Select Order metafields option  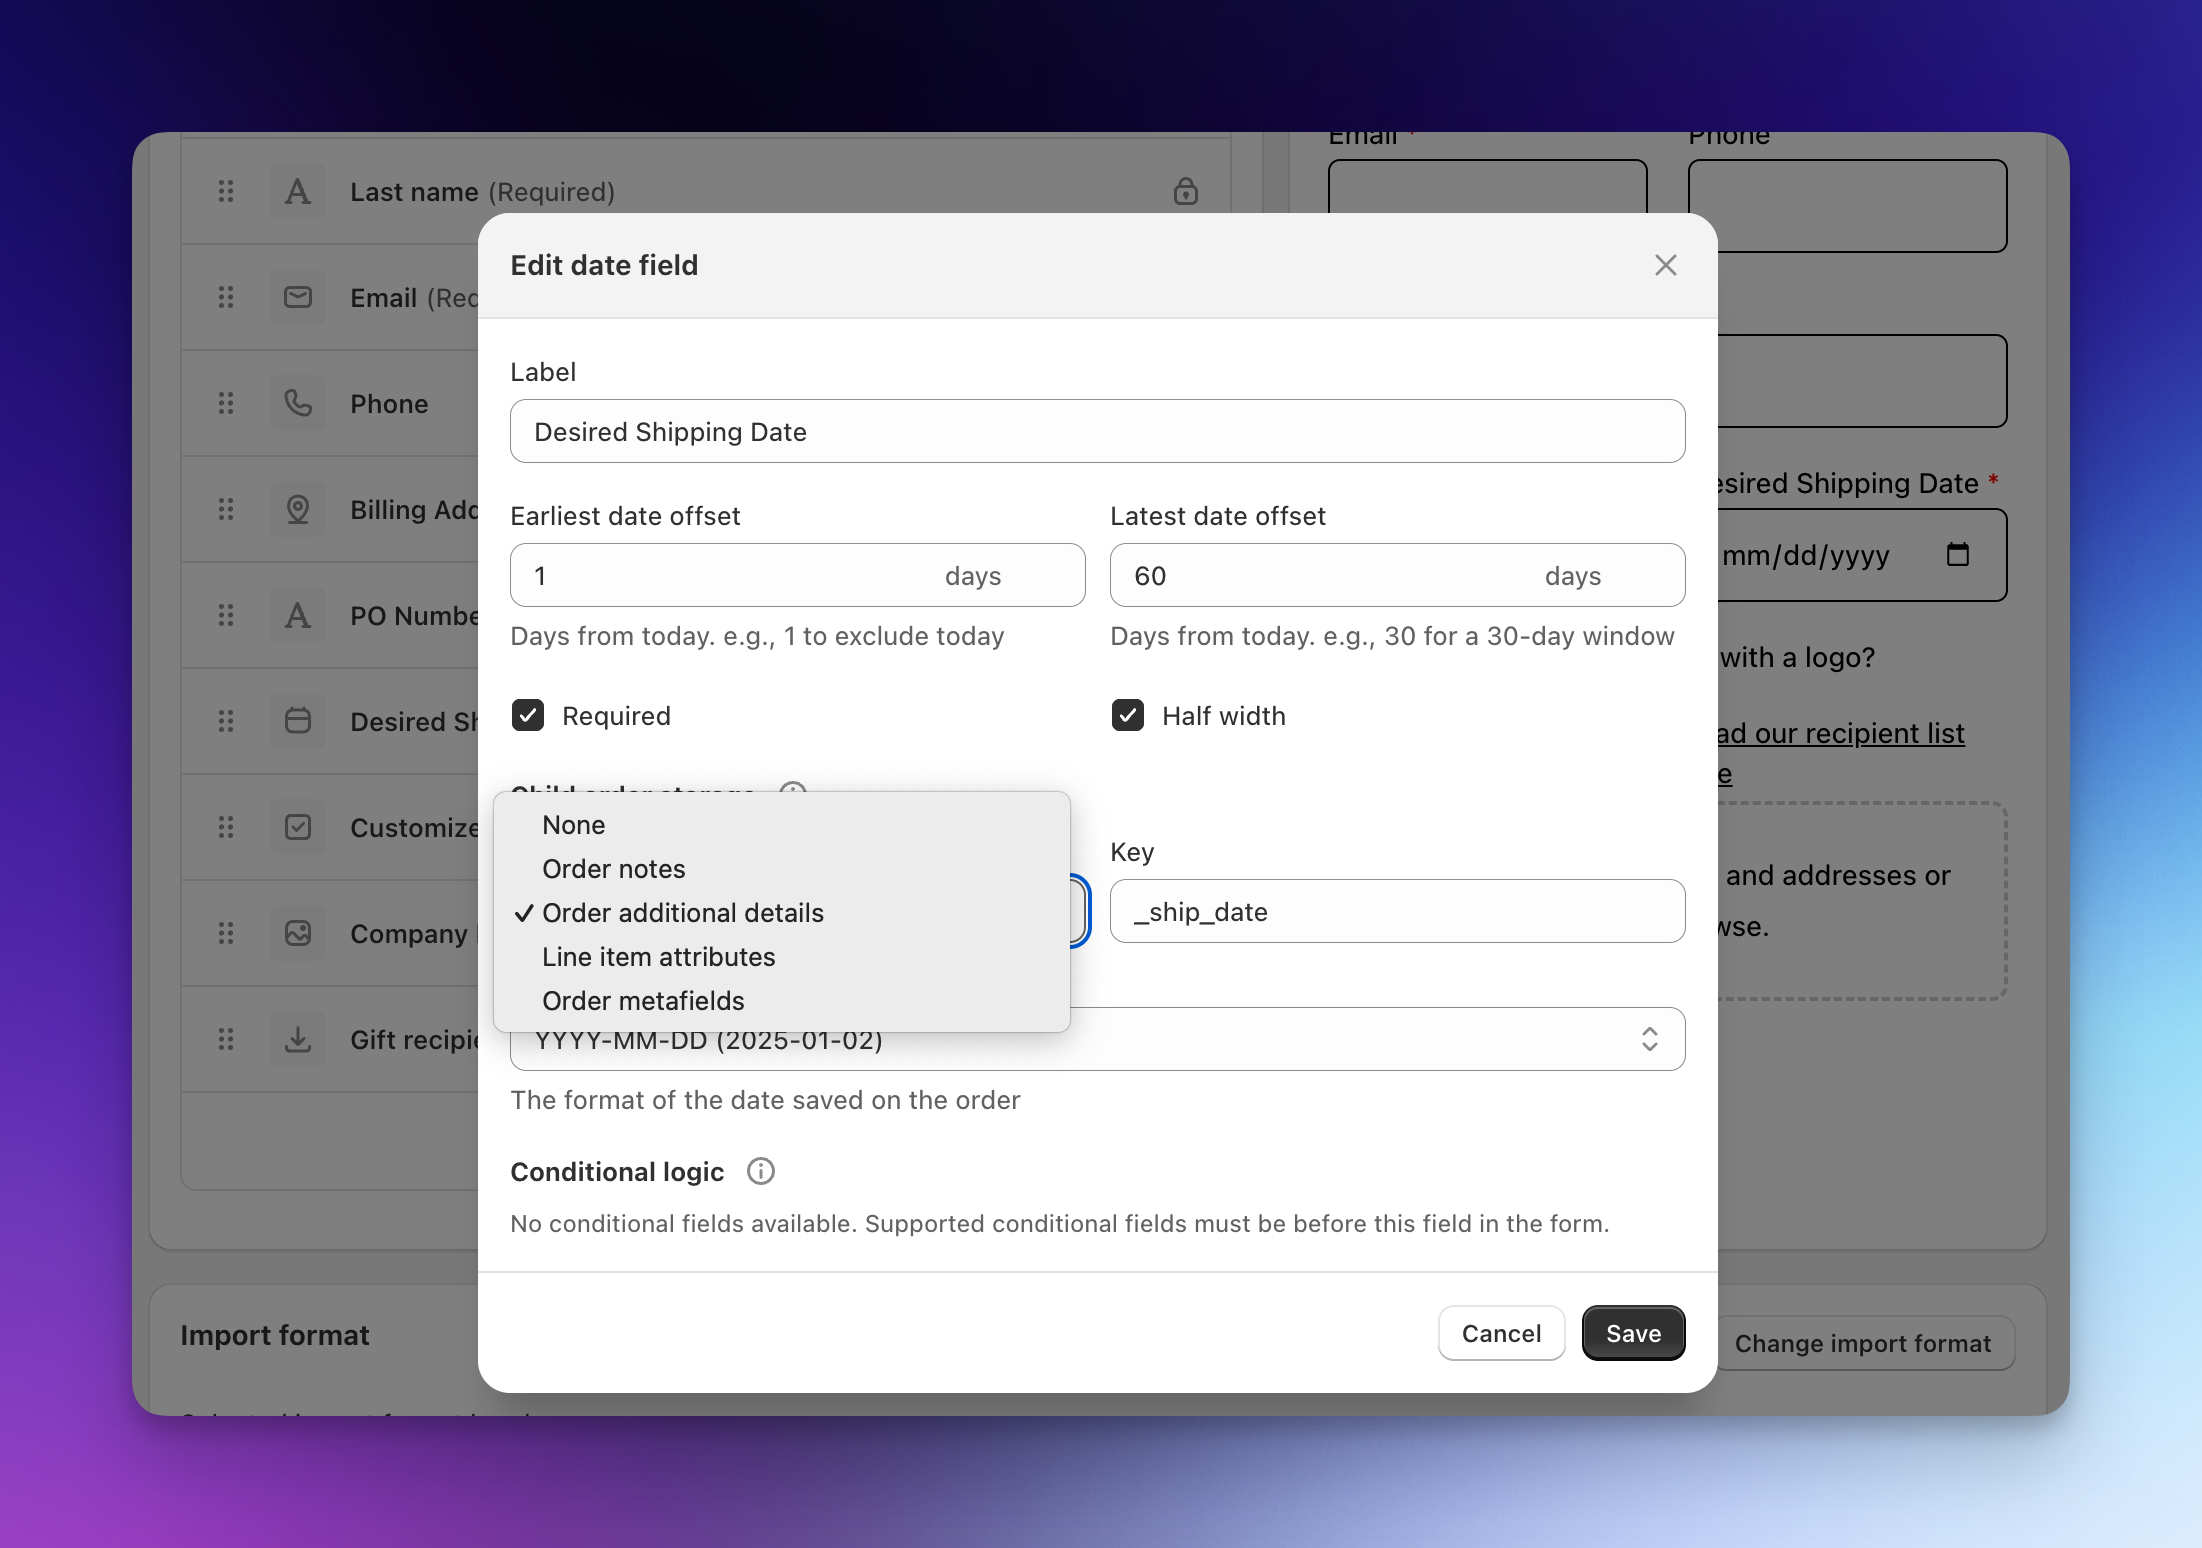pos(782,1001)
